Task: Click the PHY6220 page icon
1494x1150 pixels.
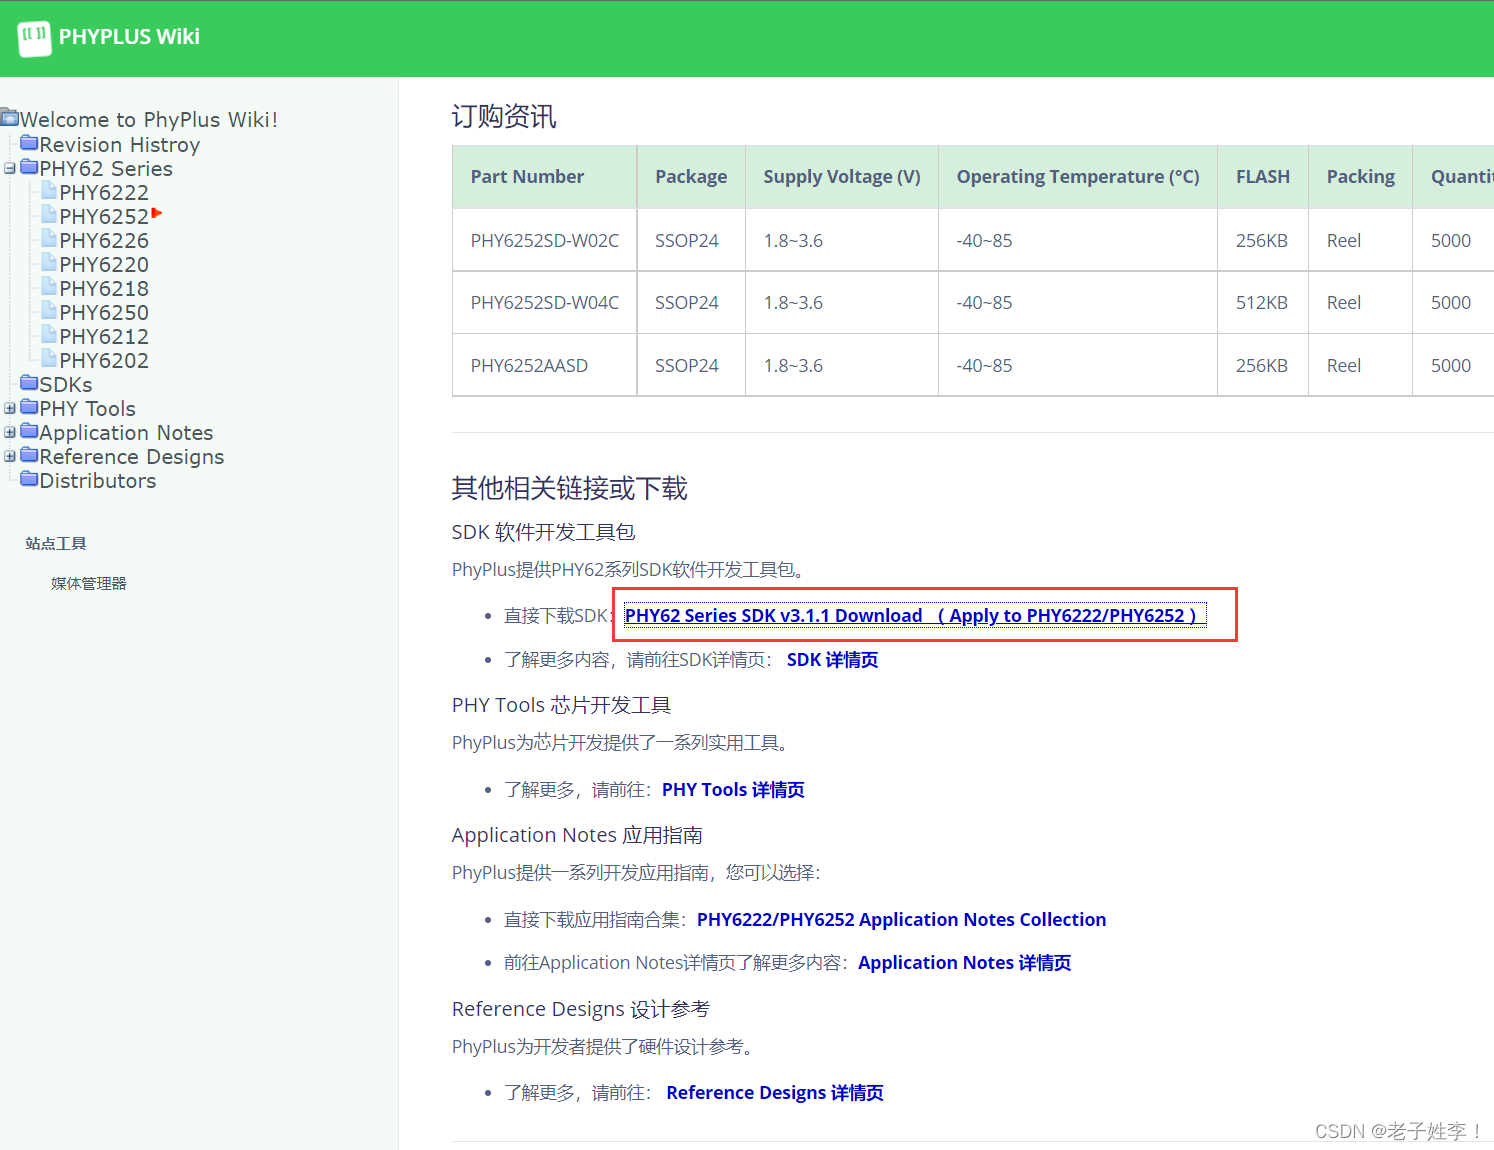Action: [x=49, y=262]
